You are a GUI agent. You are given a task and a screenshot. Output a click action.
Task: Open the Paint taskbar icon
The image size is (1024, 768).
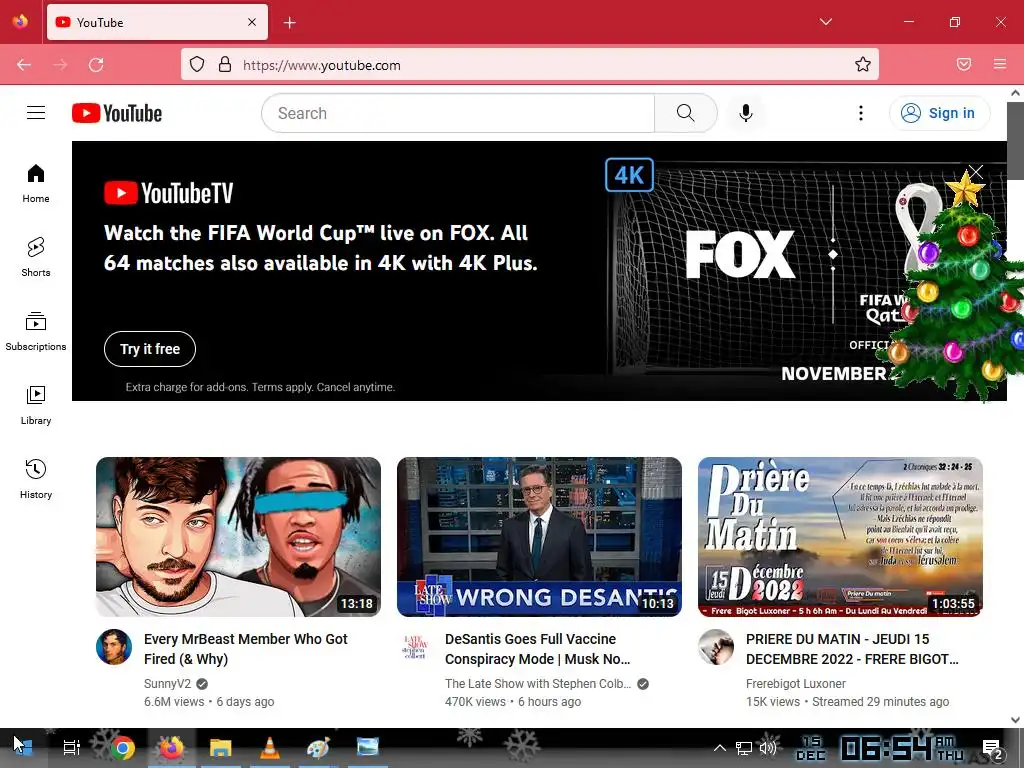(319, 748)
